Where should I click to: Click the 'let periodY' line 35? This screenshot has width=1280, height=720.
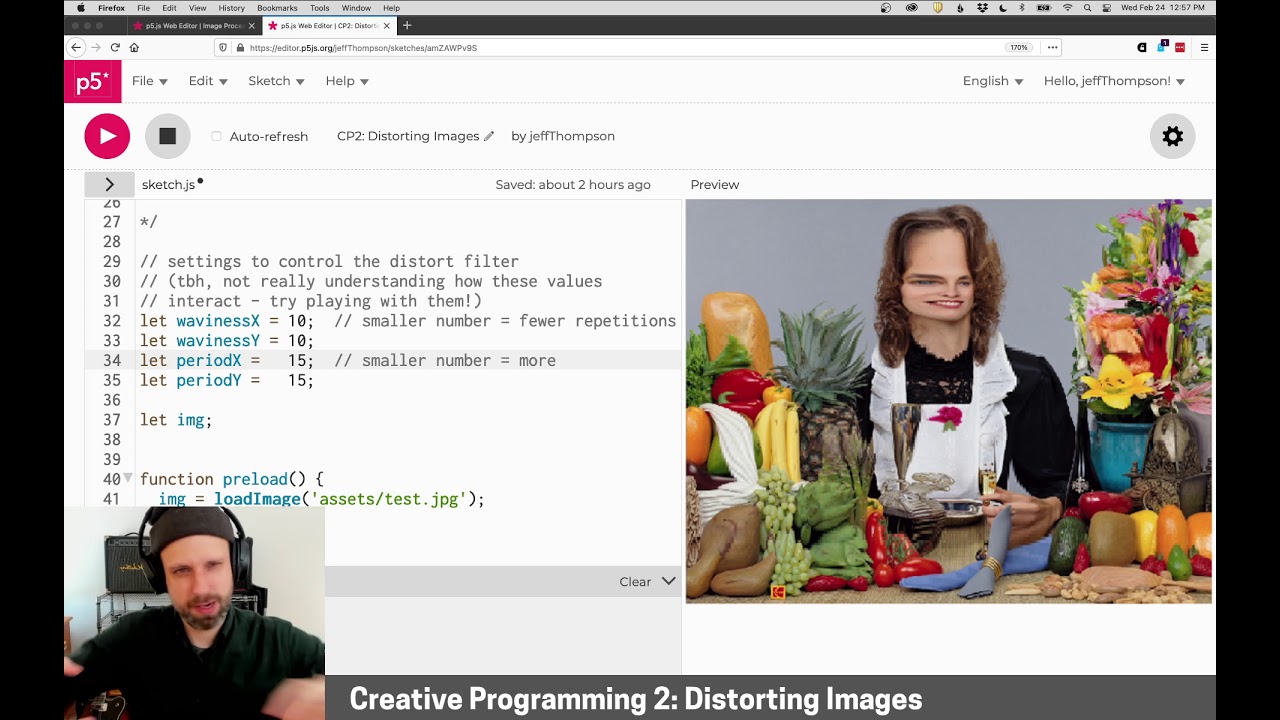point(227,380)
